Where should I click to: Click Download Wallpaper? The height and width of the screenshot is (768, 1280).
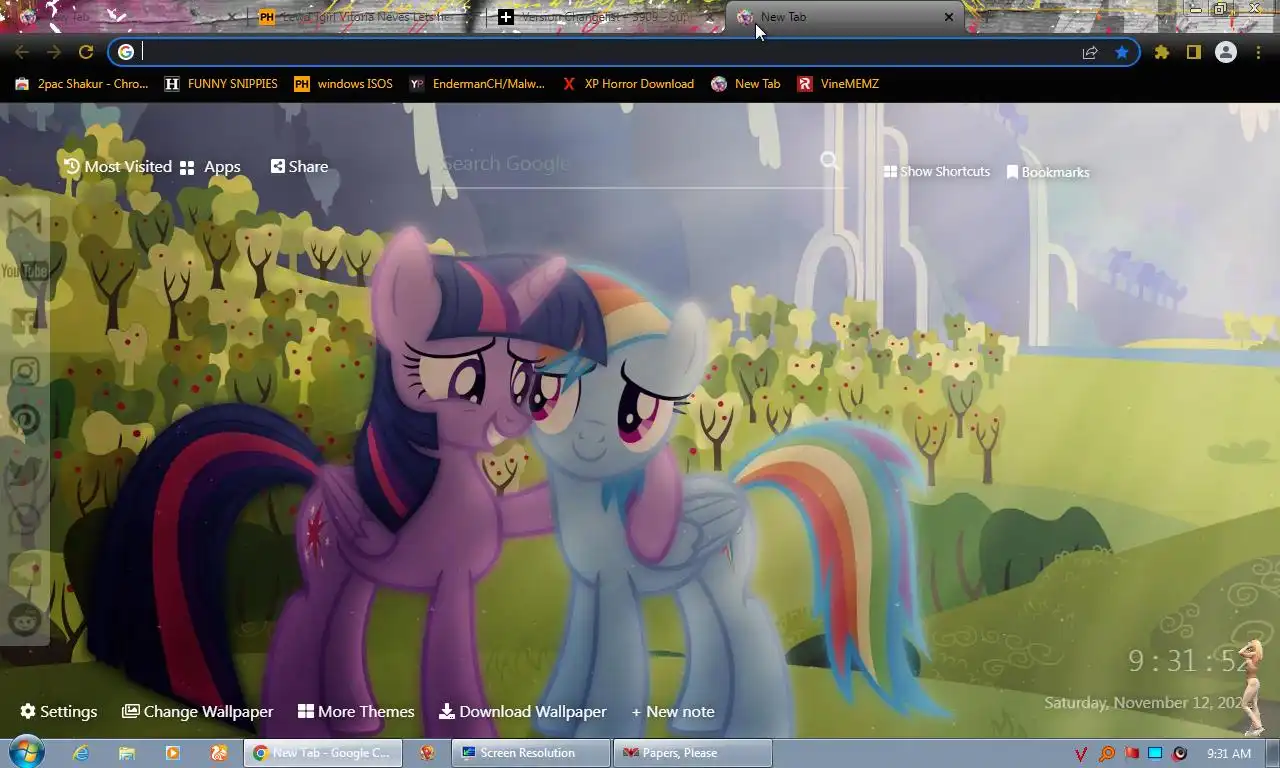(523, 711)
